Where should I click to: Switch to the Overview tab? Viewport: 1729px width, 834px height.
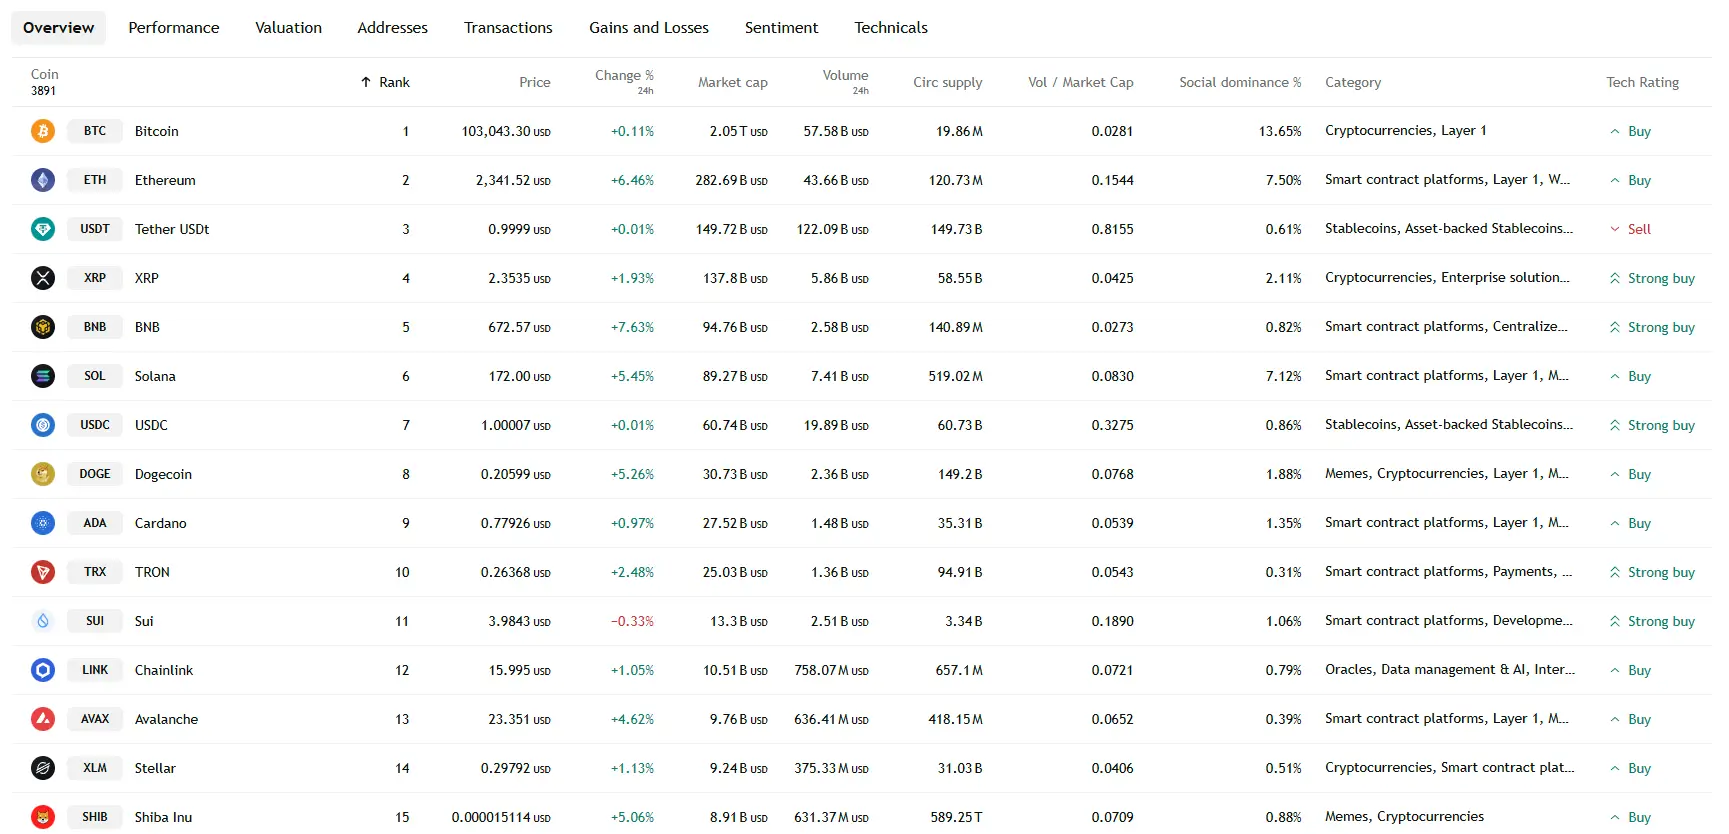click(x=59, y=28)
